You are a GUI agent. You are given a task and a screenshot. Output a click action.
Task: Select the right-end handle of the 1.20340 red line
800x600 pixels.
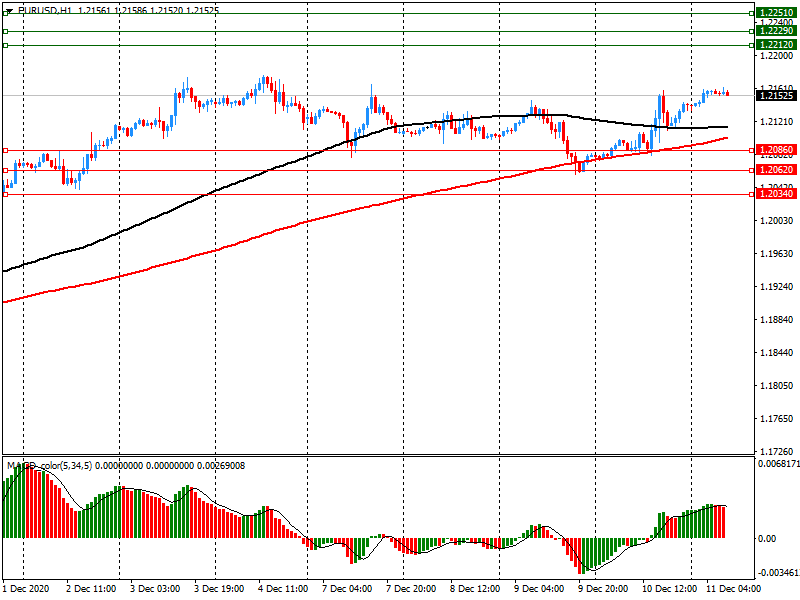pos(752,194)
